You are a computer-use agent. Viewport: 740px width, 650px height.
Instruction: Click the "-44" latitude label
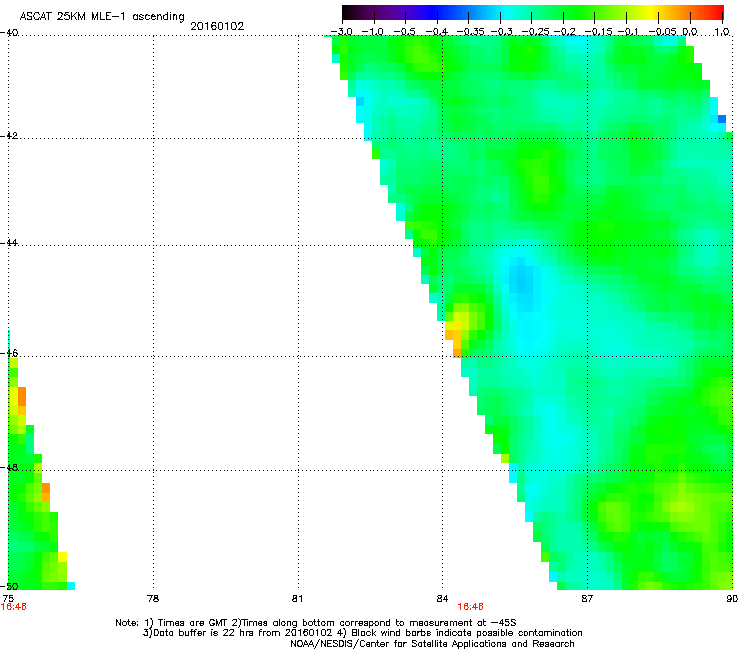[9, 243]
